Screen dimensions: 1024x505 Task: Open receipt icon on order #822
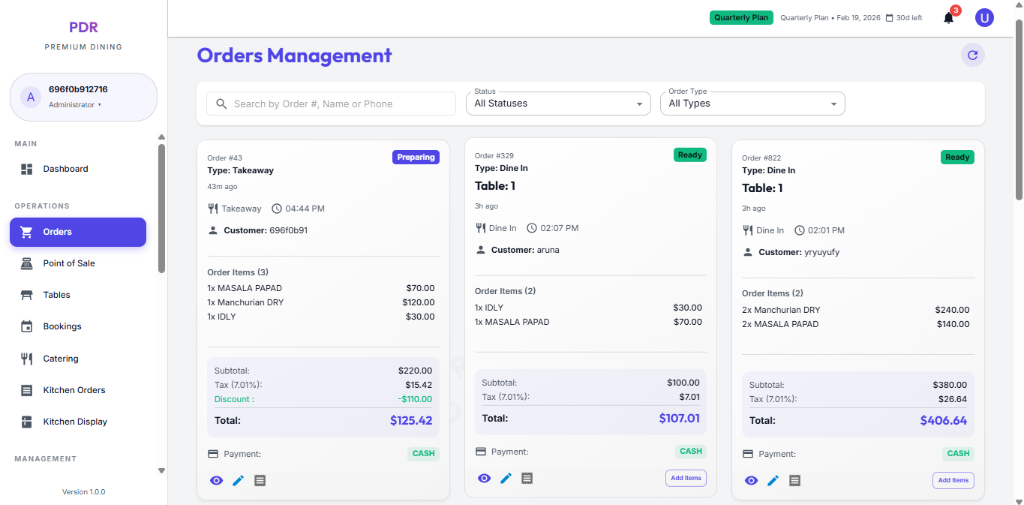pyautogui.click(x=795, y=480)
